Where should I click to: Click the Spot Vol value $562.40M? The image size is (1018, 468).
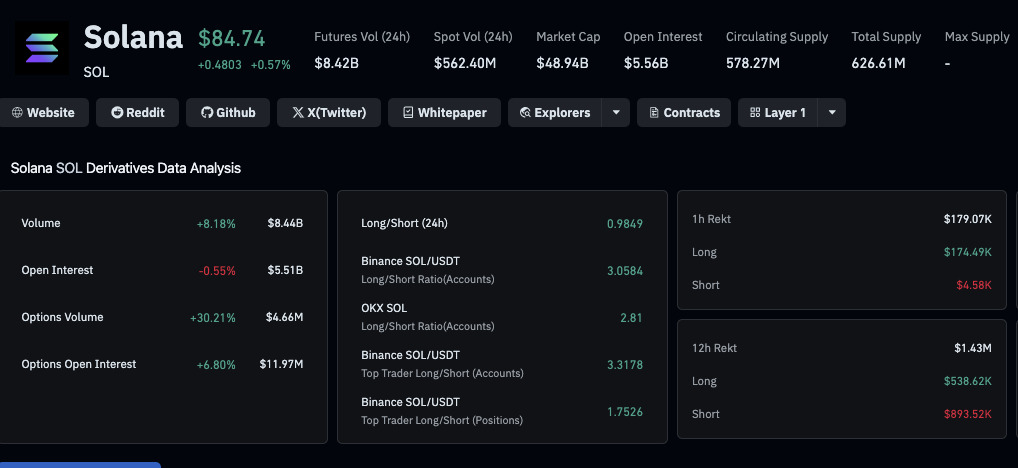click(x=466, y=64)
